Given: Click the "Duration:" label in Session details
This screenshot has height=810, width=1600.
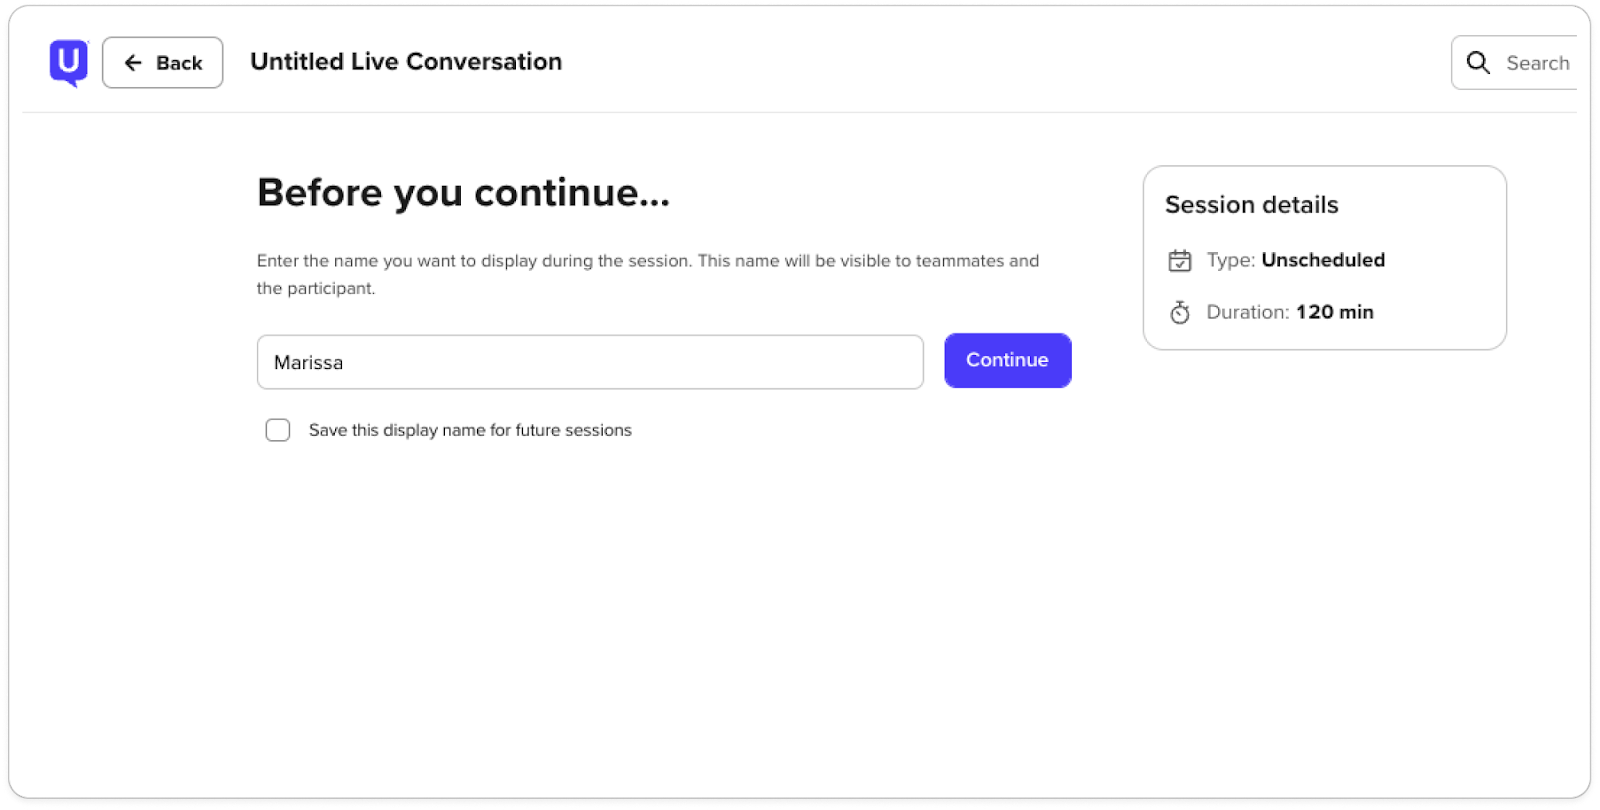Looking at the screenshot, I should point(1247,312).
